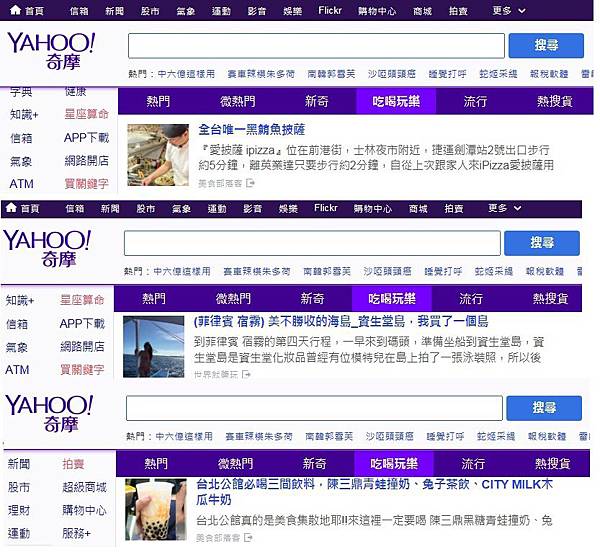This screenshot has height=552, width=600.
Task: Open the 世界趴趴玩 source link
Action: (216, 374)
